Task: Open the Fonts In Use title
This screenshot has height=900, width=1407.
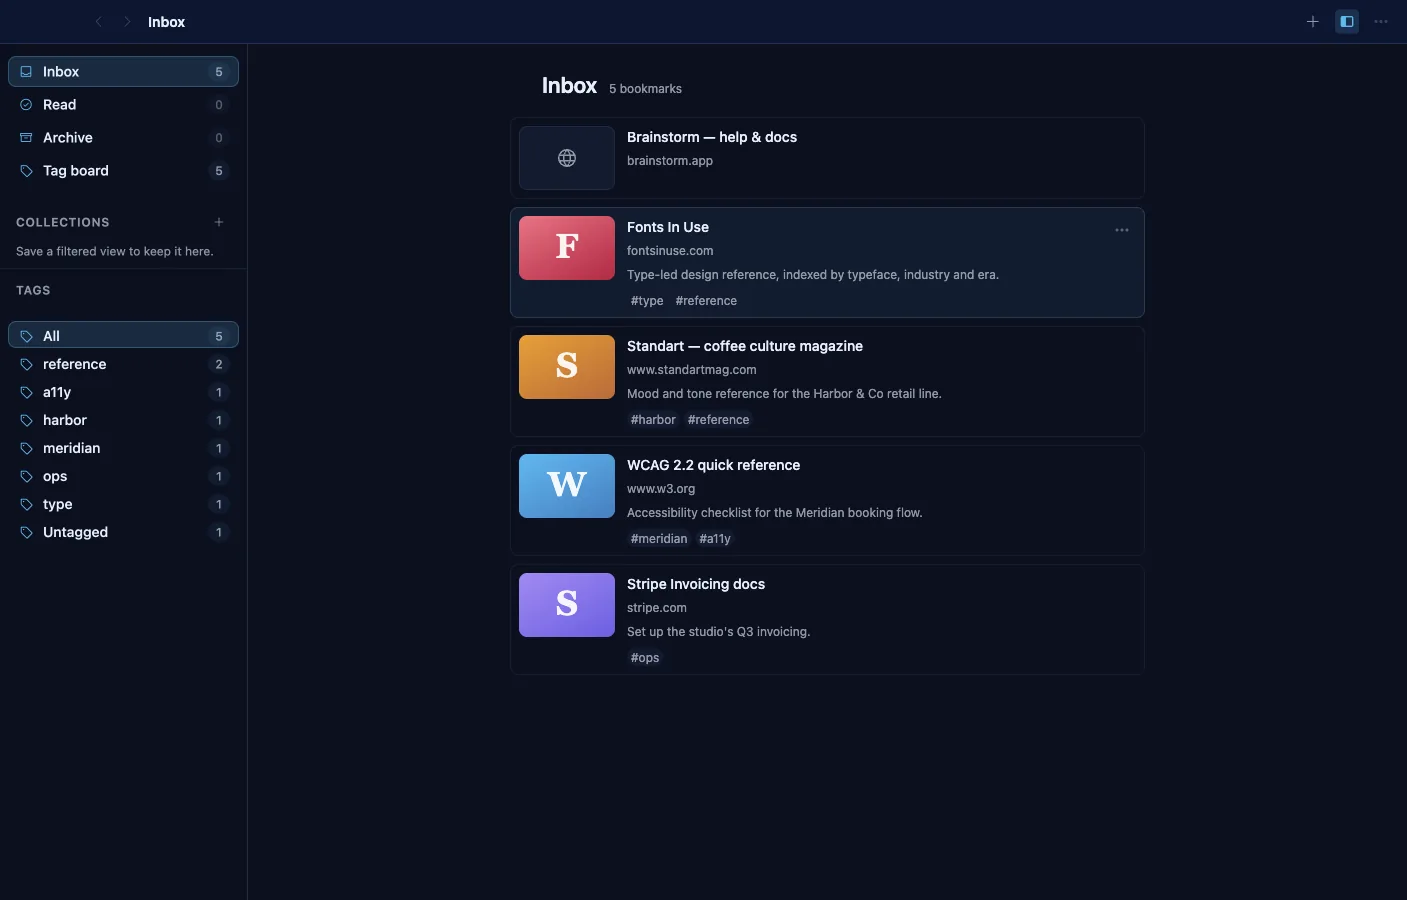Action: point(668,227)
